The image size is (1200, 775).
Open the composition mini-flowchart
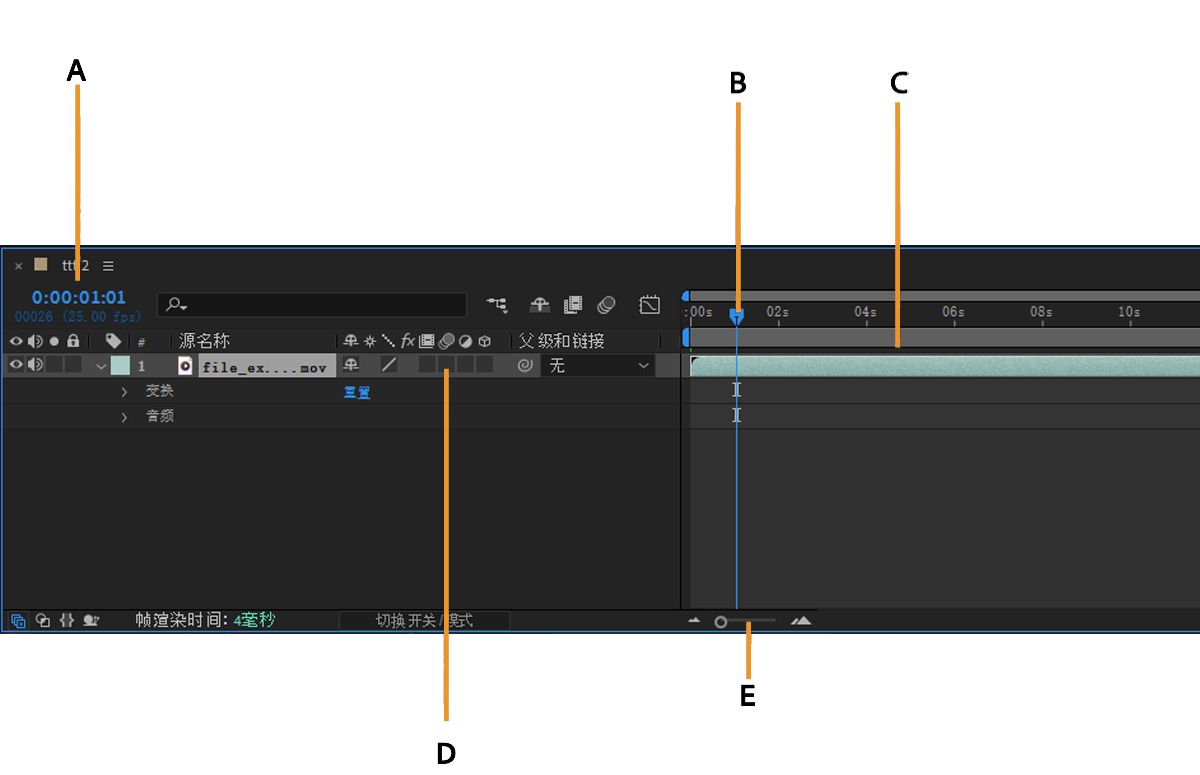(497, 305)
